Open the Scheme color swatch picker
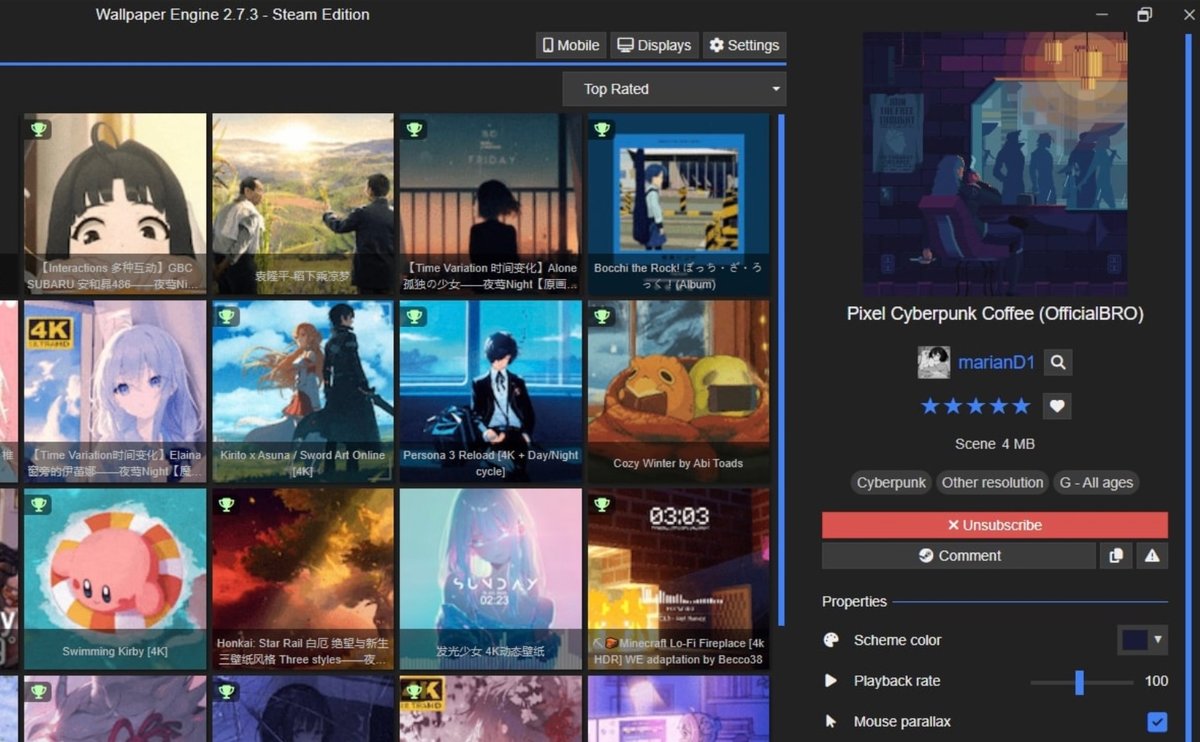The height and width of the screenshot is (742, 1200). click(x=1142, y=640)
